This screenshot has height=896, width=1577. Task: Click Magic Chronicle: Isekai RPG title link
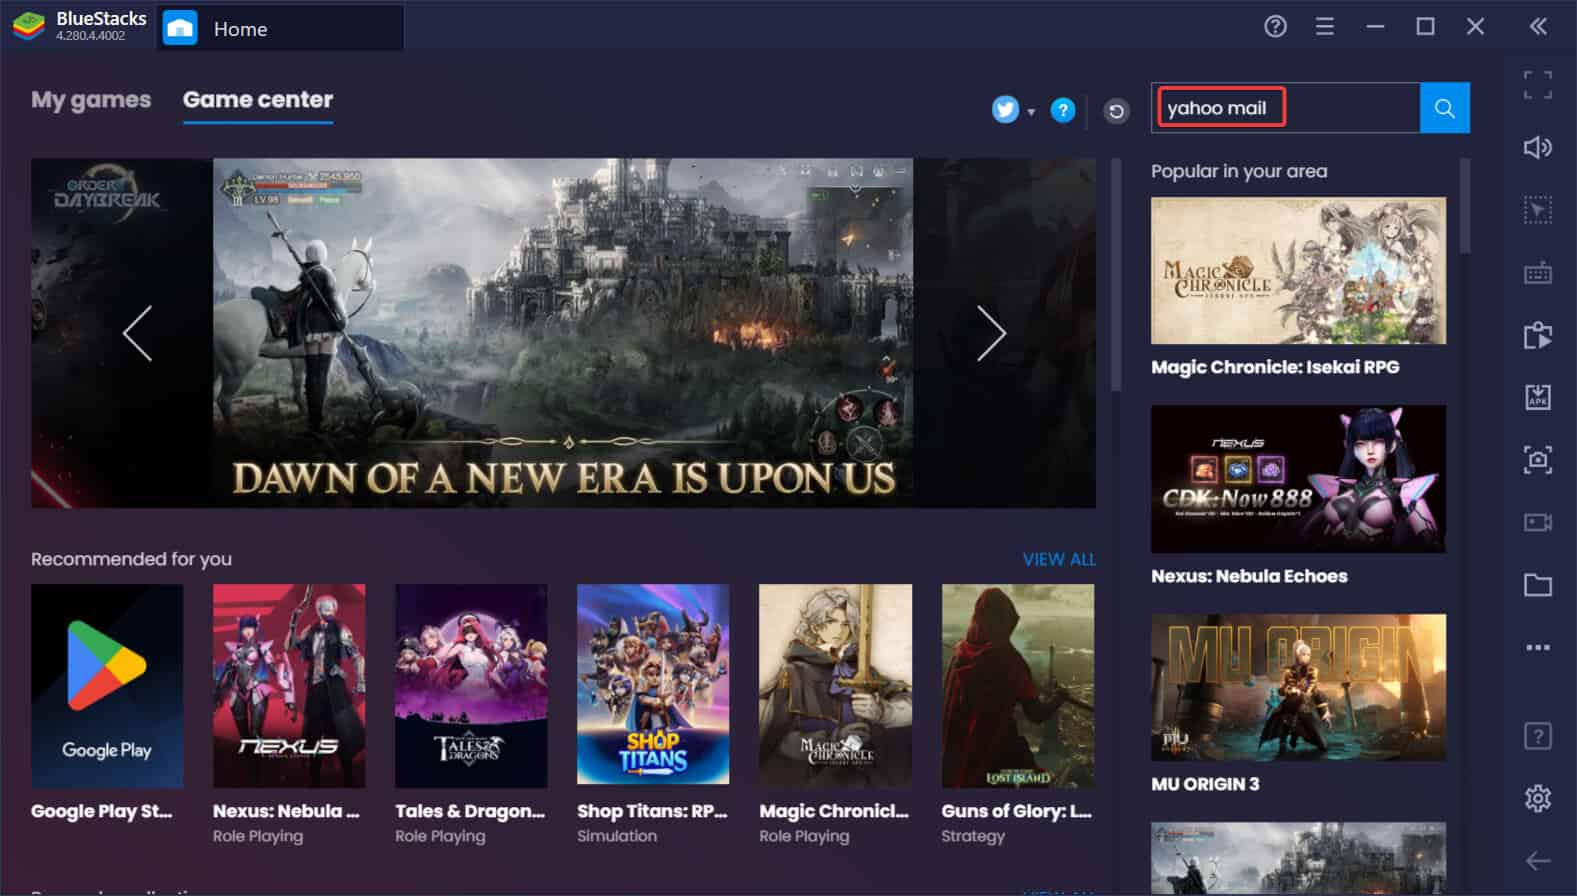pyautogui.click(x=1275, y=367)
